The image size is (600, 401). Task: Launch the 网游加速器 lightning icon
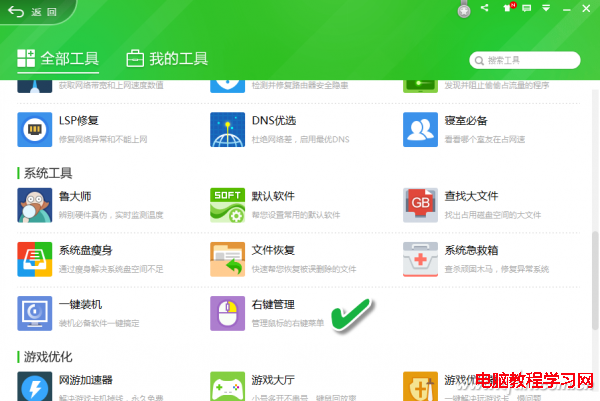pyautogui.click(x=35, y=386)
